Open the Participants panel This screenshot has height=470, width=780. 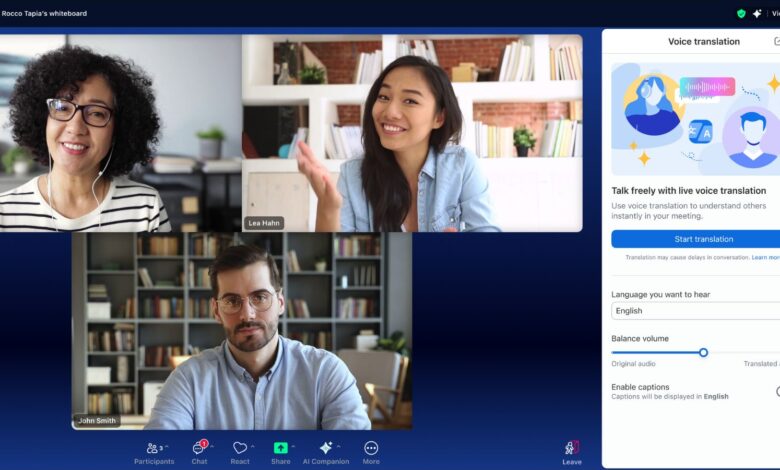pos(153,449)
